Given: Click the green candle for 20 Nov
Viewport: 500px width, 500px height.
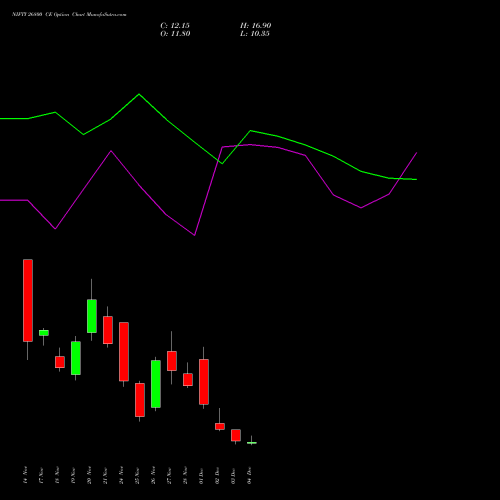Looking at the screenshot, I should coord(92,316).
